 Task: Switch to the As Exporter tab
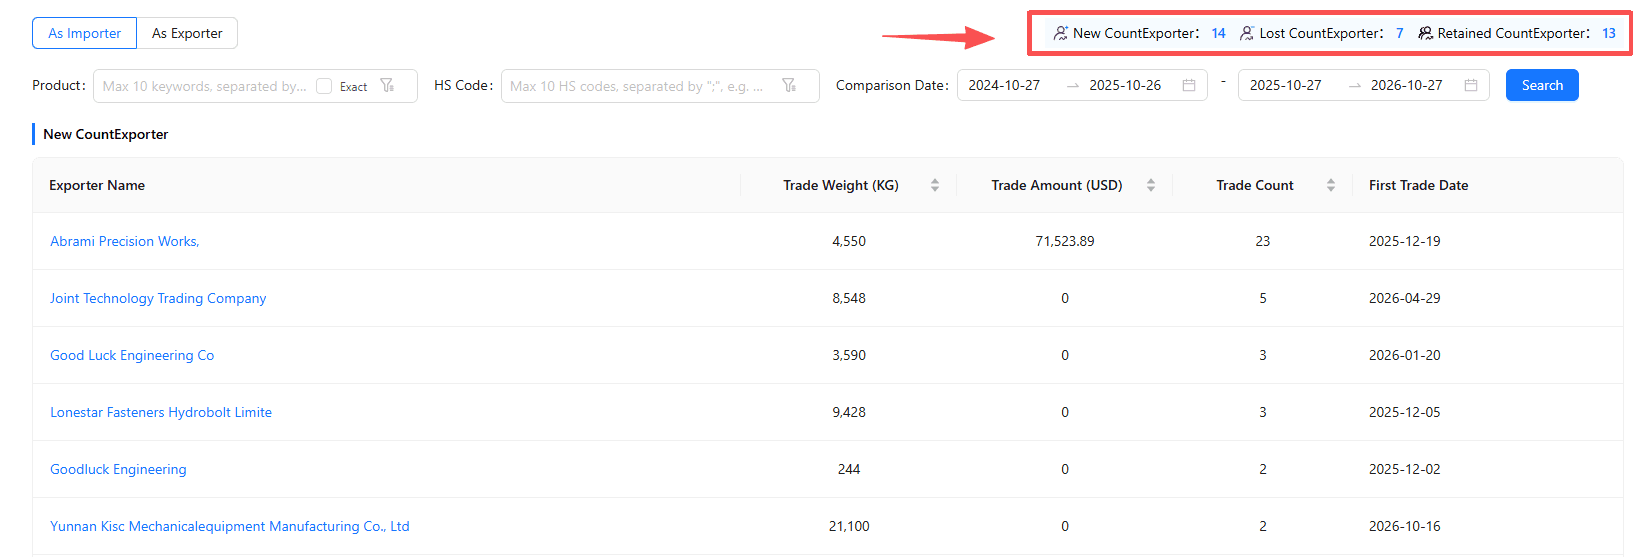[x=187, y=33]
